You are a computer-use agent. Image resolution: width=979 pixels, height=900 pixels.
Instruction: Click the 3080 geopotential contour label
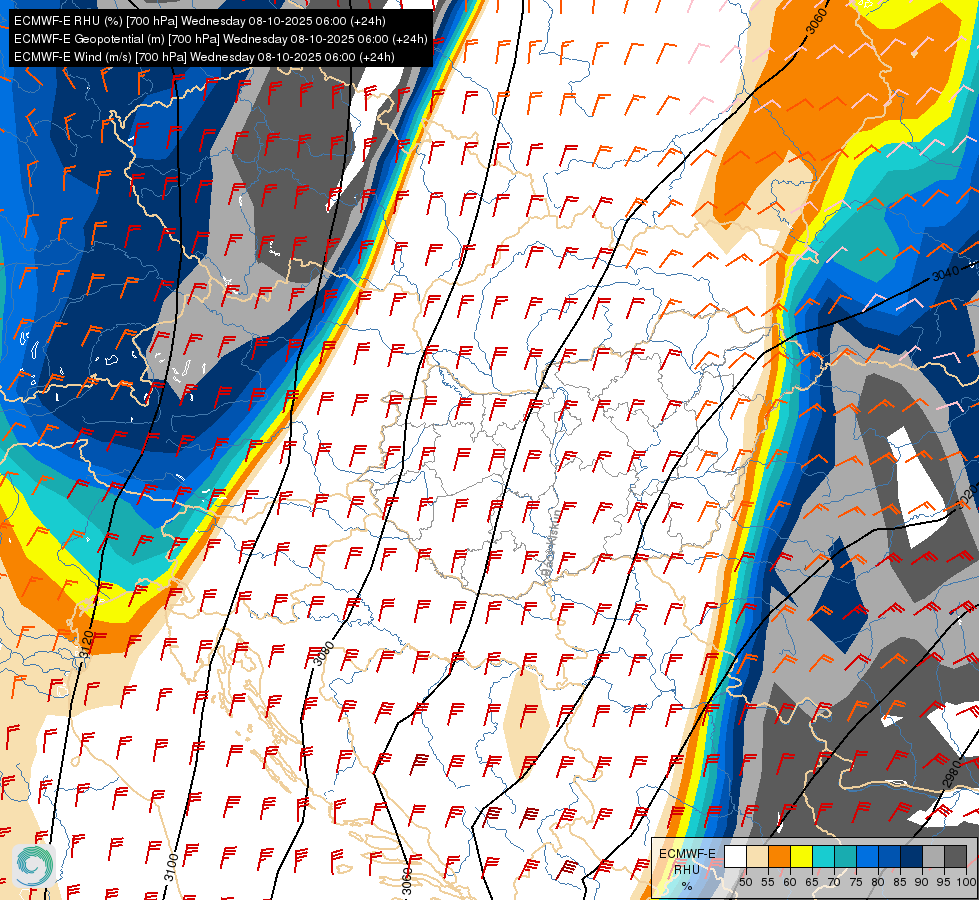click(324, 653)
